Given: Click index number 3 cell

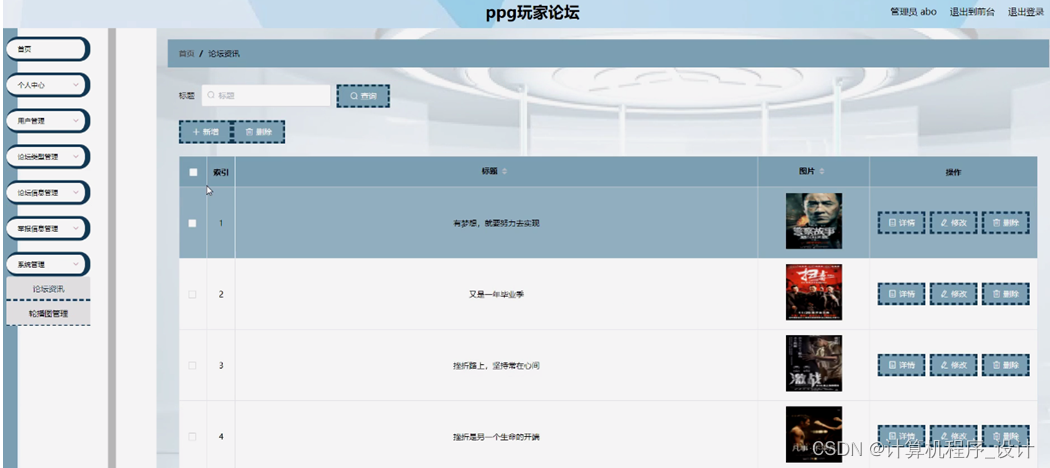Looking at the screenshot, I should pos(221,366).
